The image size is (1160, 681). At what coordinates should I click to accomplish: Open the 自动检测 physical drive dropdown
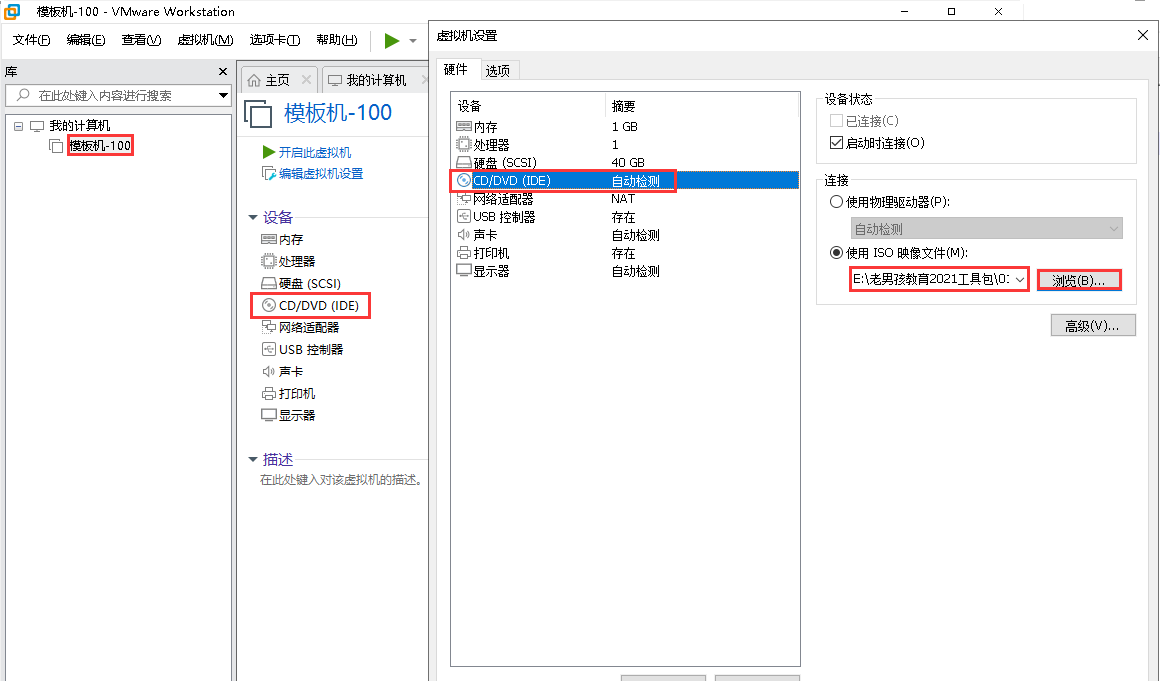[x=986, y=228]
